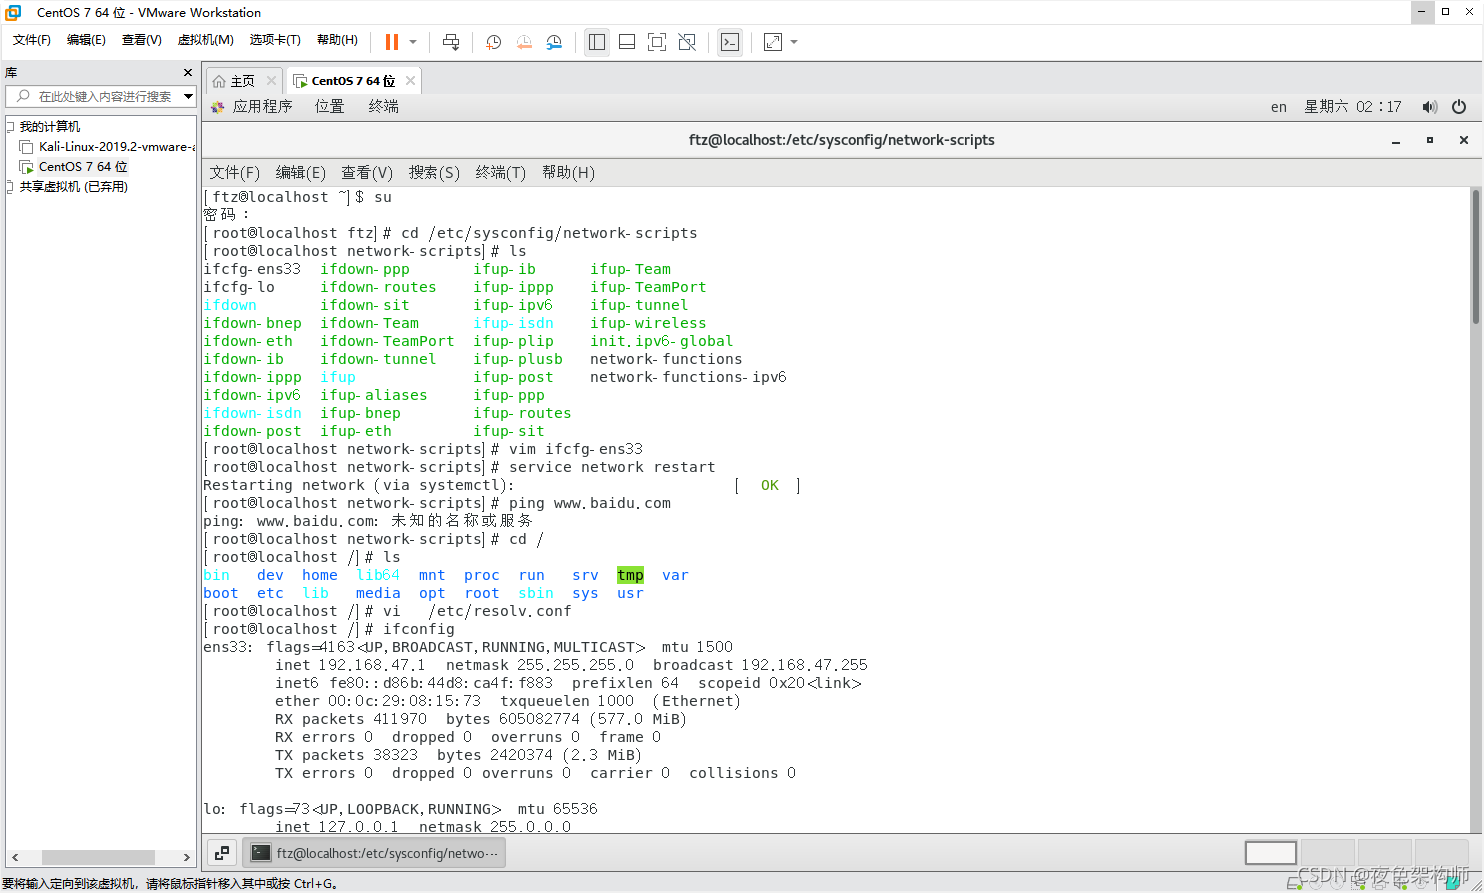Click the VMware Workstation logo in title bar

click(14, 12)
